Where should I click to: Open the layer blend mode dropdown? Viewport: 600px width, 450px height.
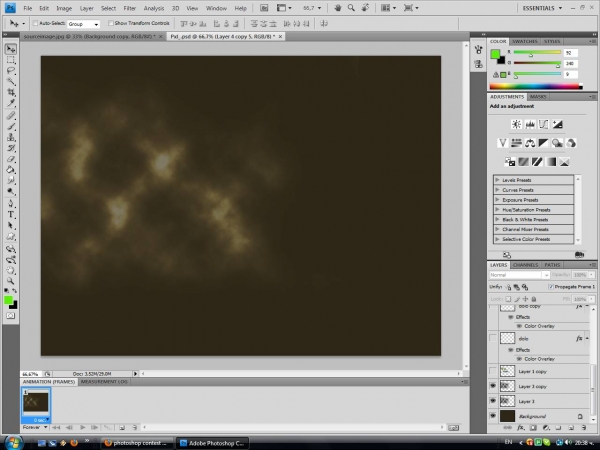tap(519, 275)
